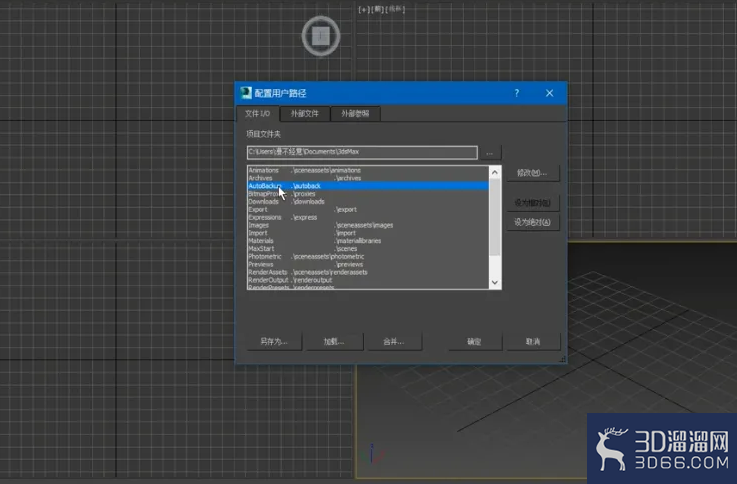
Task: Open help via the question mark icon
Action: pyautogui.click(x=517, y=93)
